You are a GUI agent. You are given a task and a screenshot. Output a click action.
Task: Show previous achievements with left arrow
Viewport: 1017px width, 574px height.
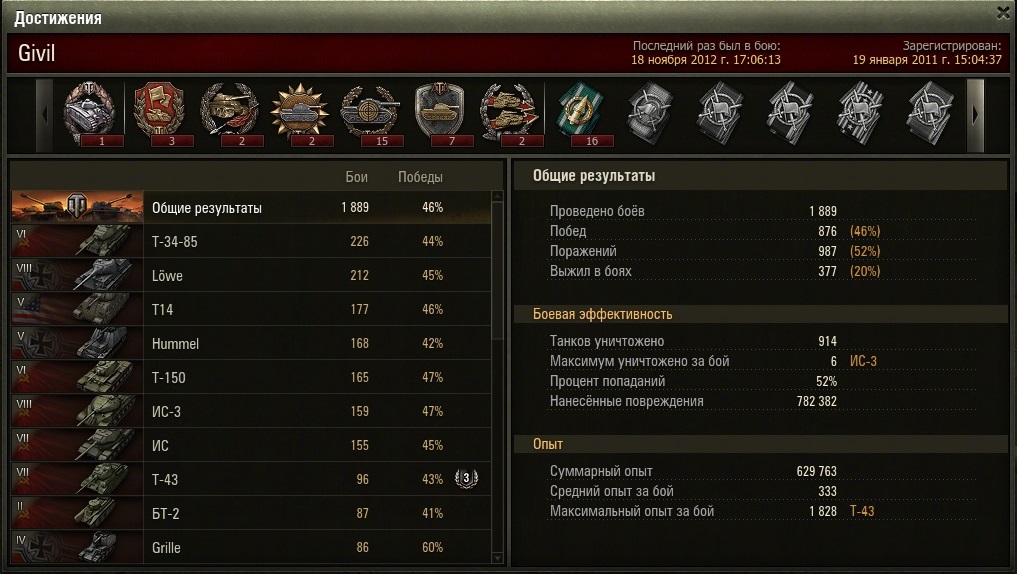coord(44,115)
